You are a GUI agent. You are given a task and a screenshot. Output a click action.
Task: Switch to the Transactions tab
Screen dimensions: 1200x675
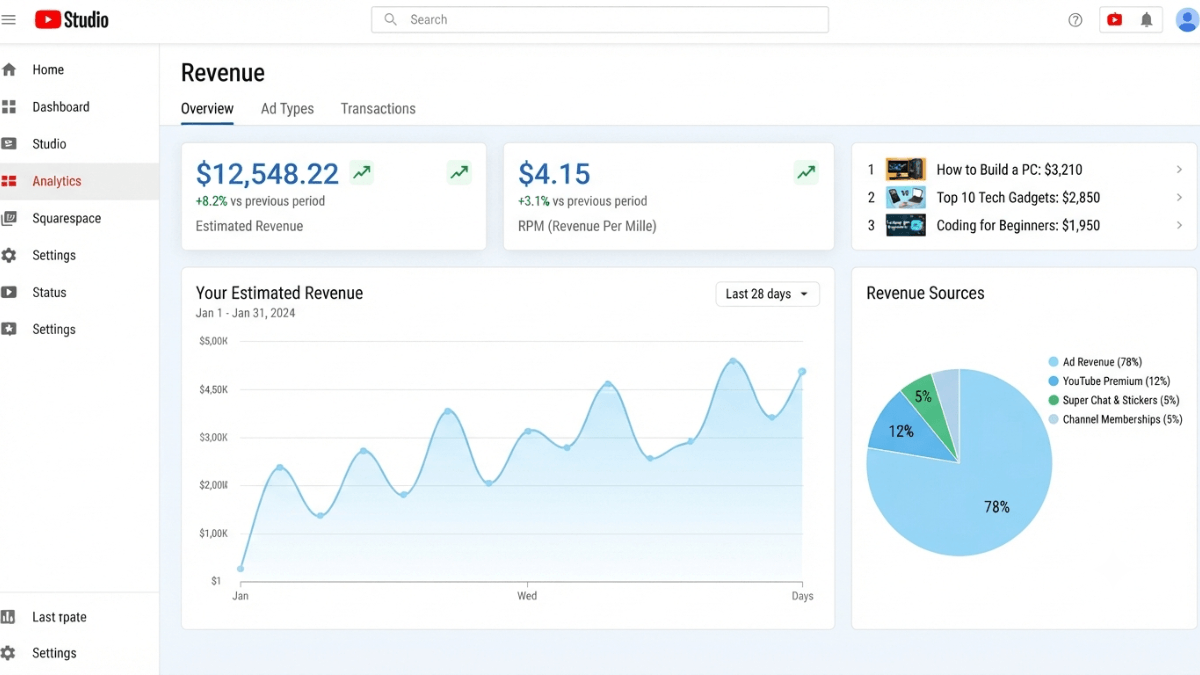(378, 109)
